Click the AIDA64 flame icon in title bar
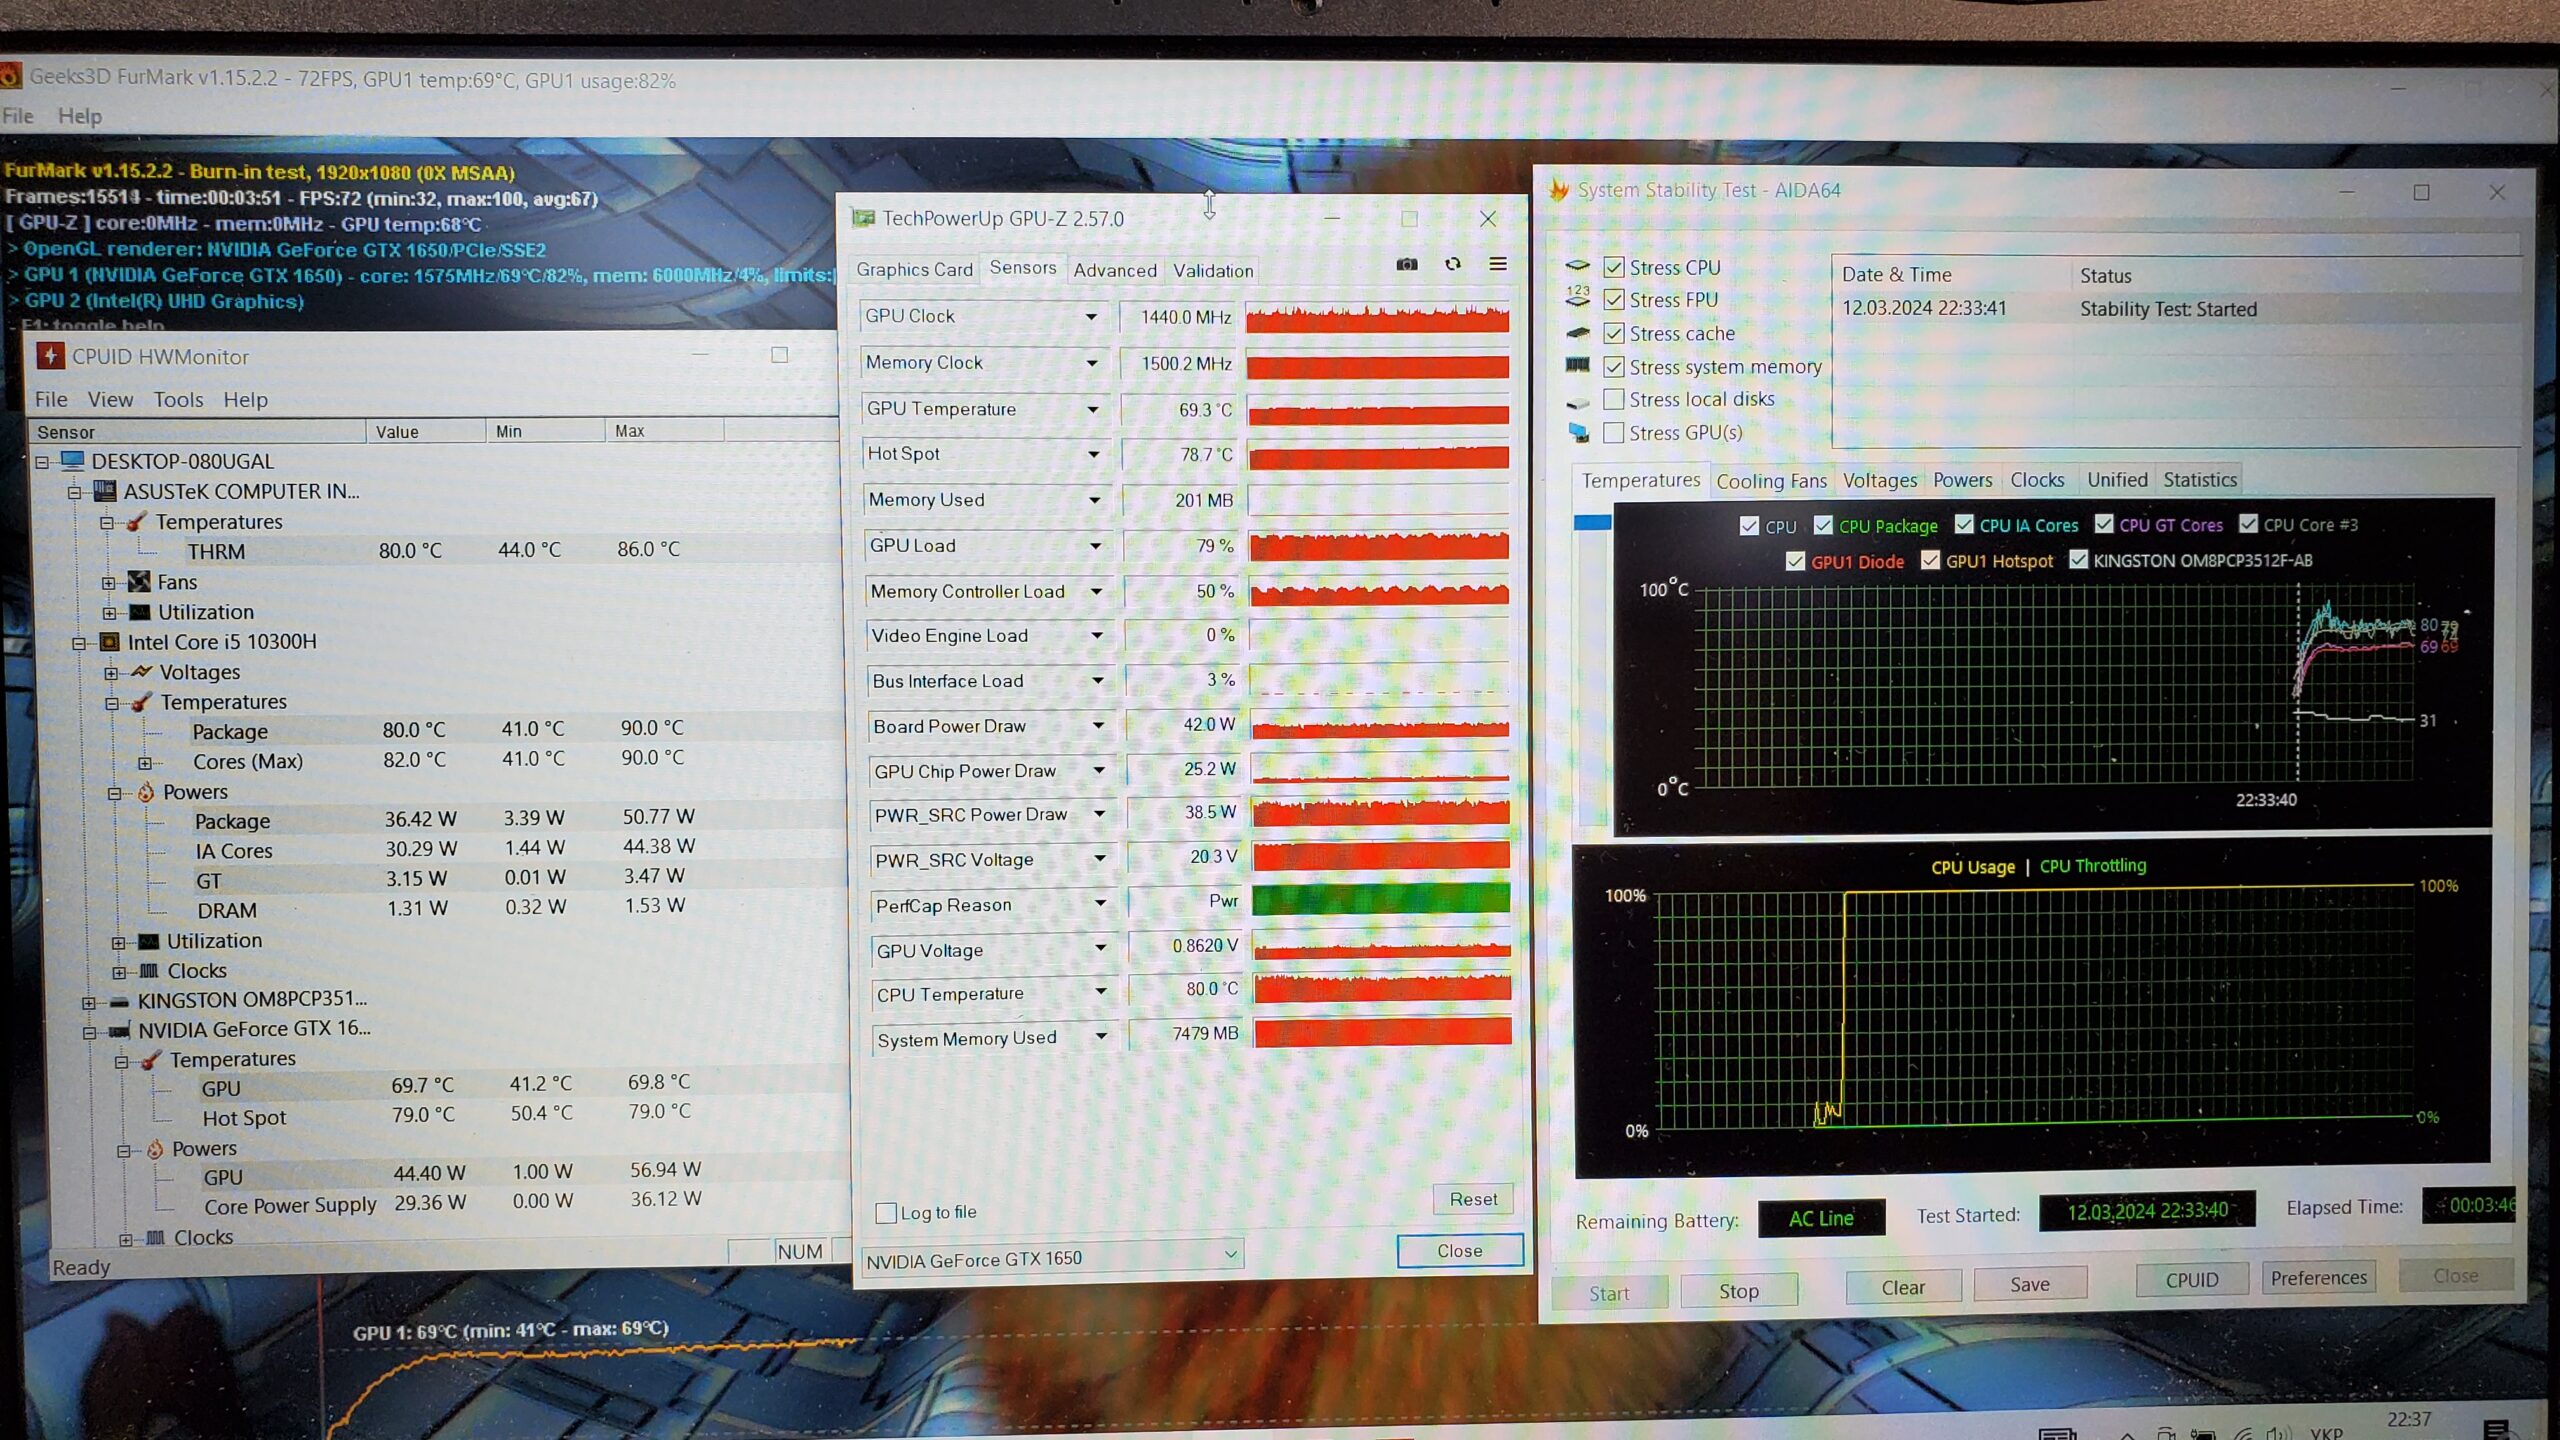Screen dimensions: 2560x1440 (1558, 190)
